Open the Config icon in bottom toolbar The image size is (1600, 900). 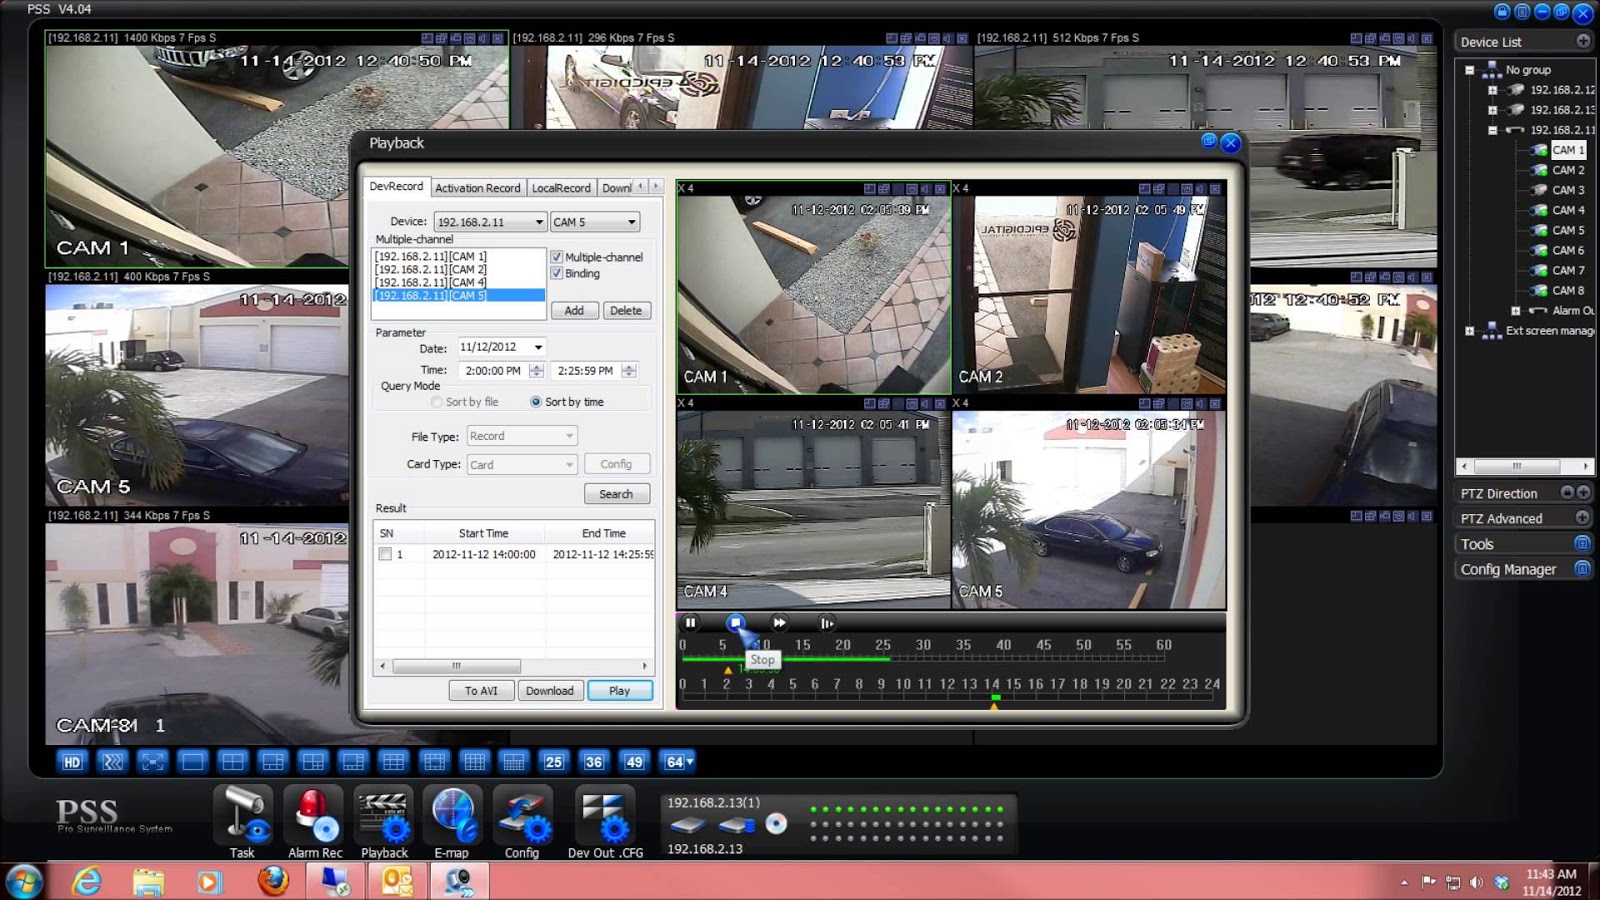(522, 817)
